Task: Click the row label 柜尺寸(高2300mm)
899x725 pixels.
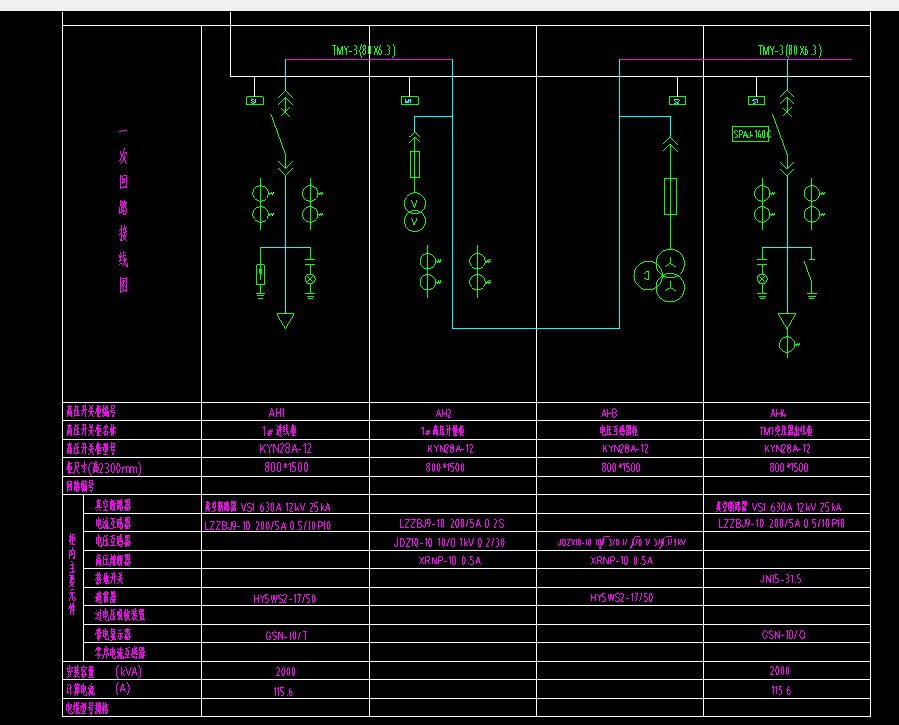Action: click(103, 468)
